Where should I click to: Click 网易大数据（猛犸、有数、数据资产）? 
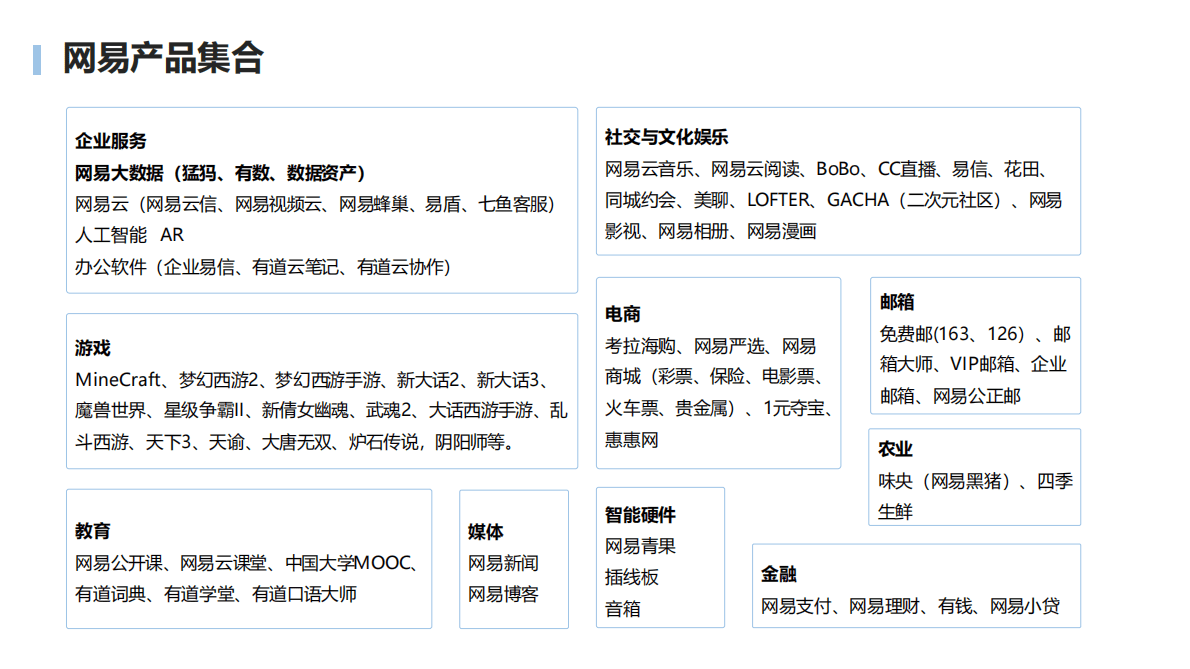click(220, 172)
